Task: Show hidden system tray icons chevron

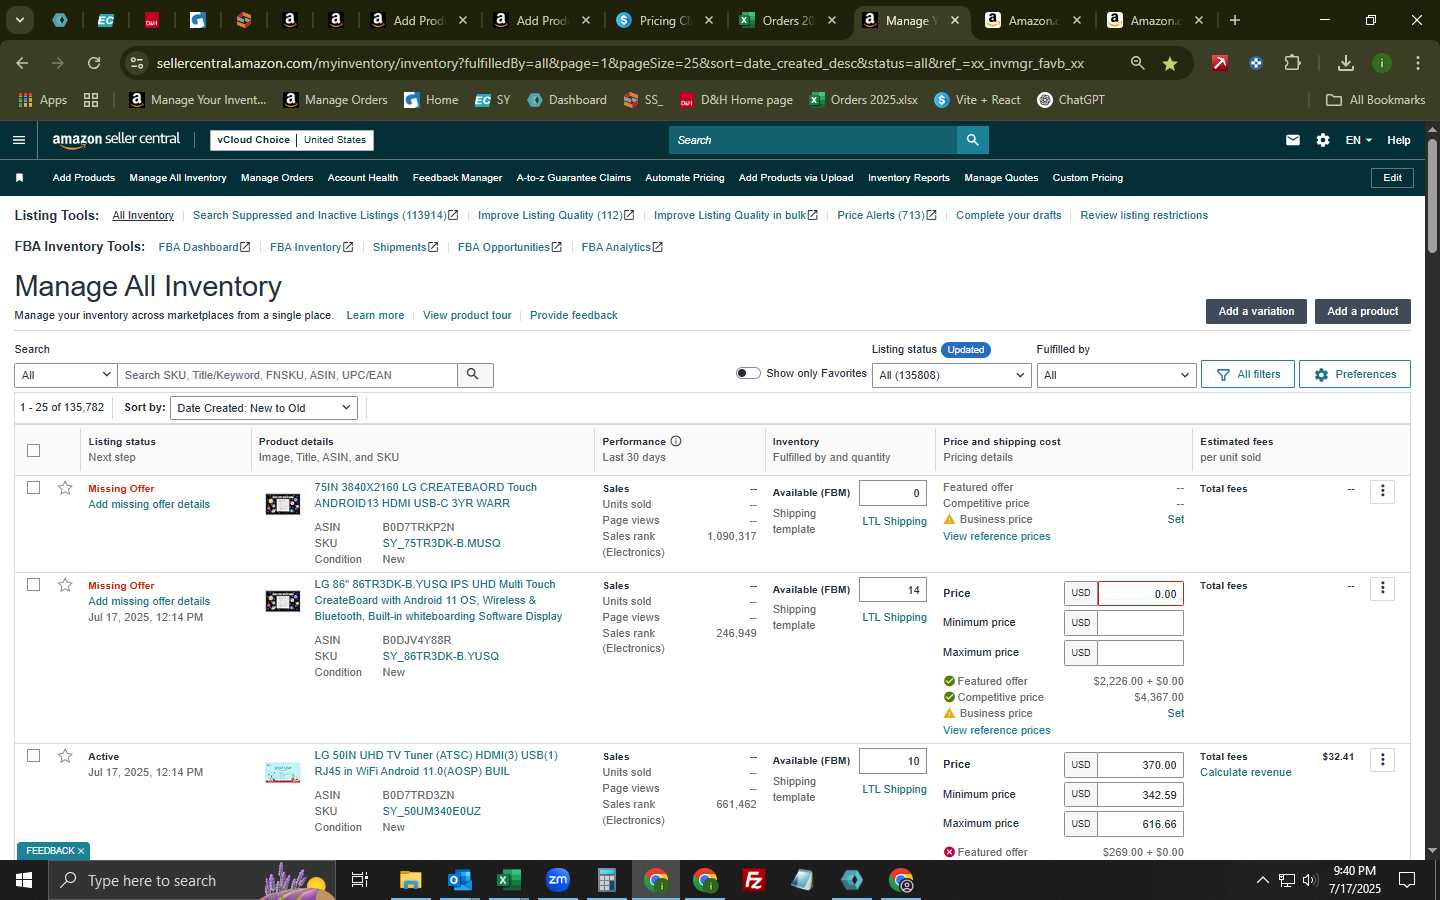Action: pos(1262,880)
